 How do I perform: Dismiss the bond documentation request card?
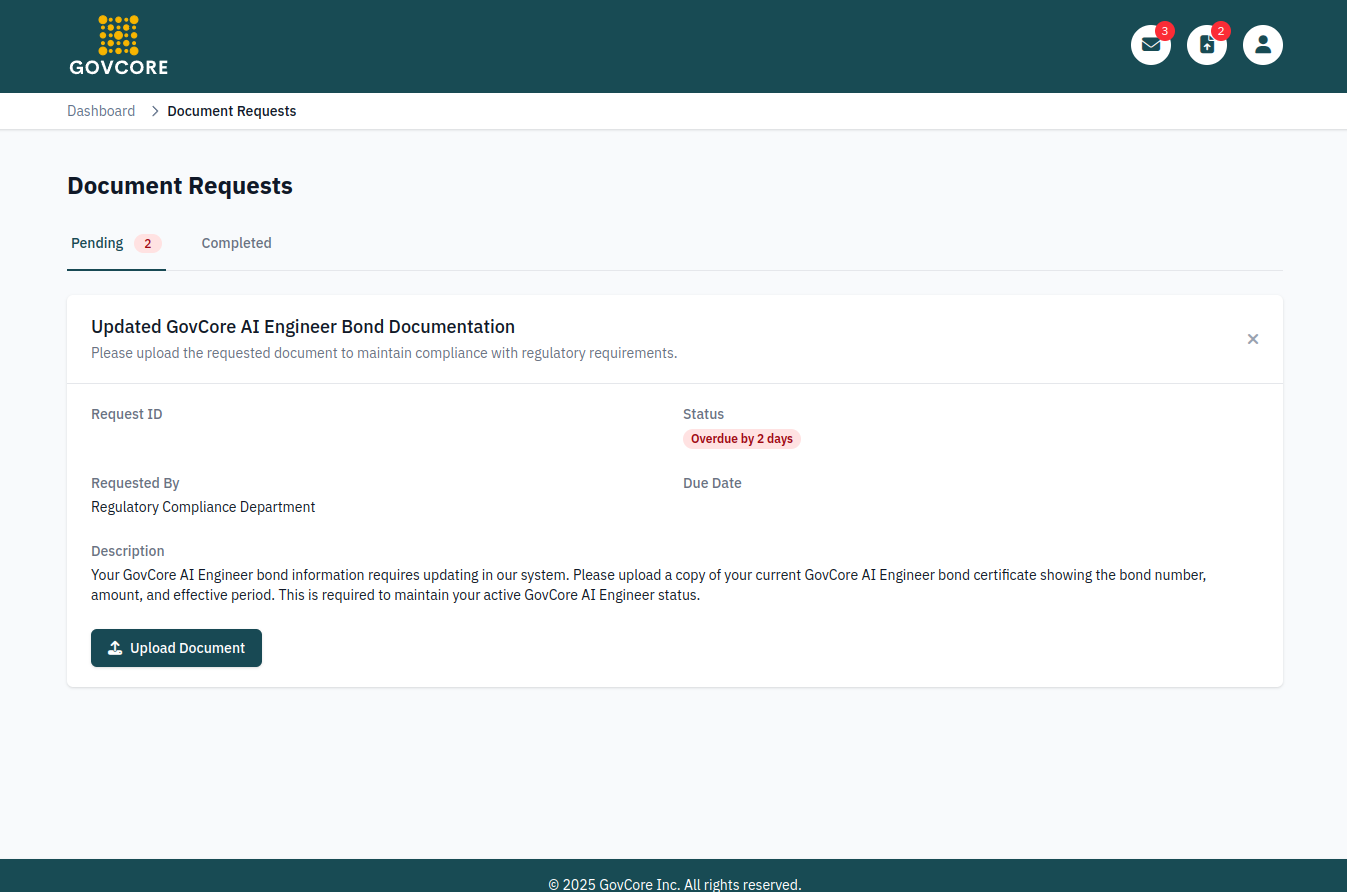1252,339
